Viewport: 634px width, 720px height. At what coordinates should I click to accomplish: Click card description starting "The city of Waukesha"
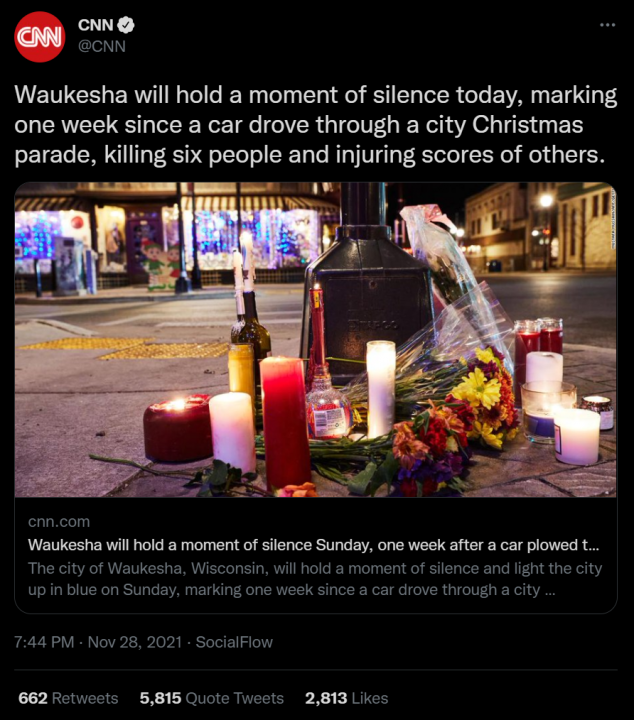(x=315, y=579)
